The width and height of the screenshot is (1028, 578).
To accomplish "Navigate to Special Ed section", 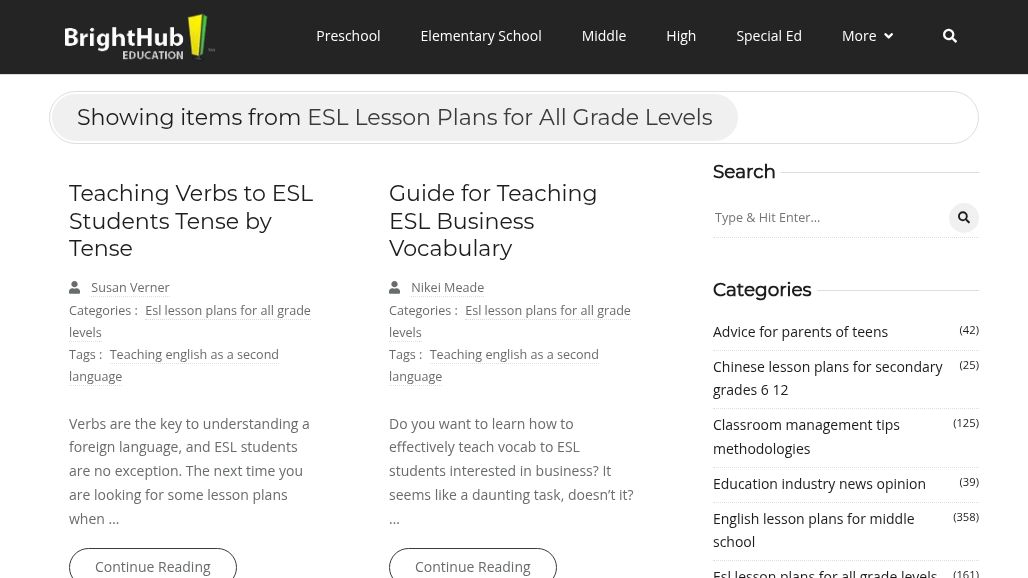I will pos(768,36).
